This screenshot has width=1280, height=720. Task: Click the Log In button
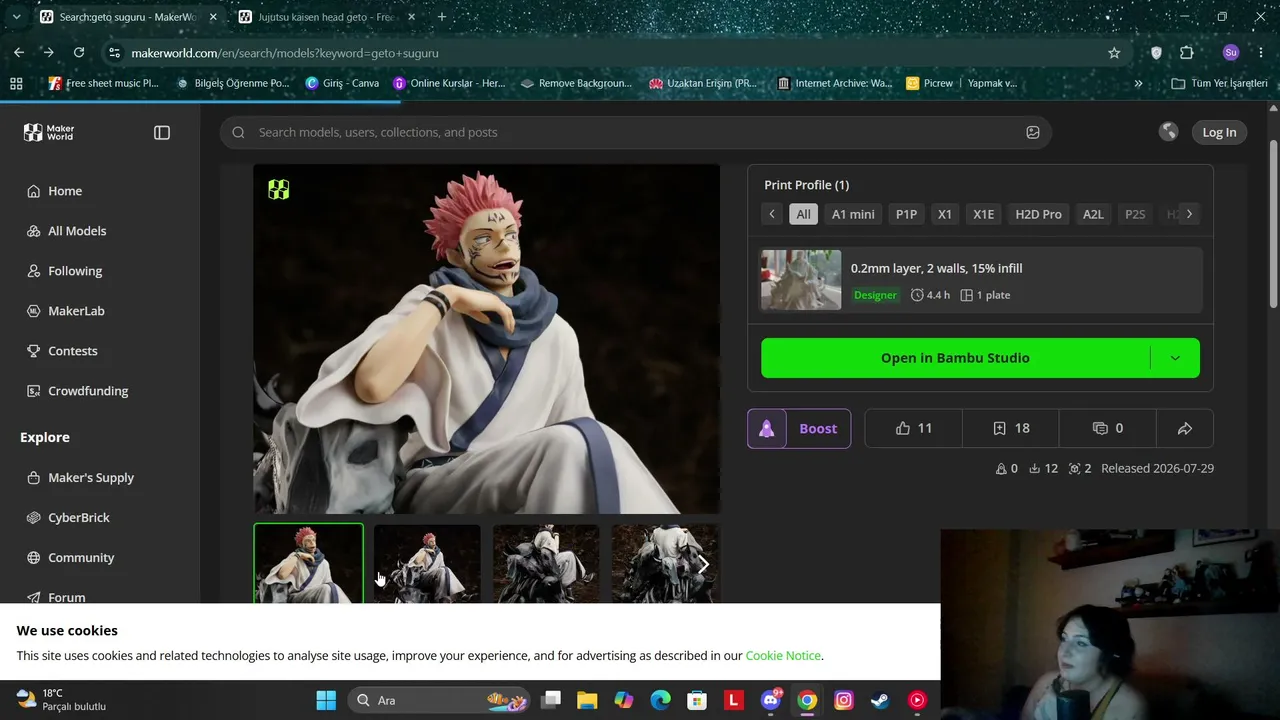tap(1219, 132)
